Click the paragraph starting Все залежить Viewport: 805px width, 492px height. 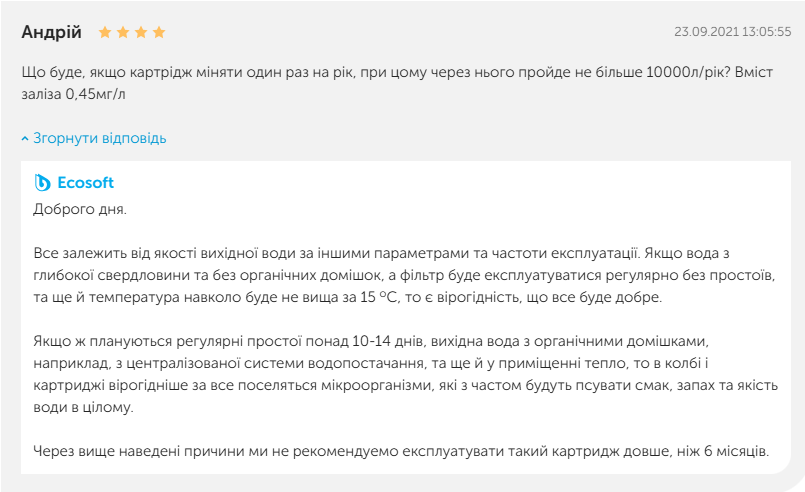coord(405,275)
